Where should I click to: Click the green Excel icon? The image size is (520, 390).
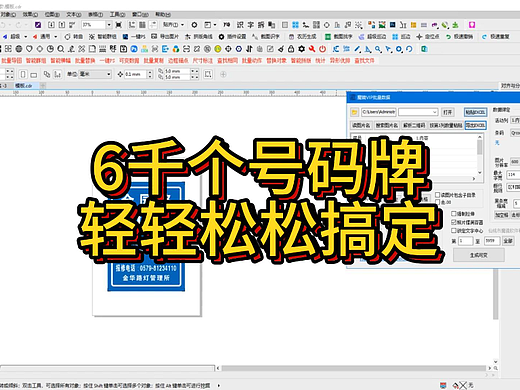tap(424, 49)
